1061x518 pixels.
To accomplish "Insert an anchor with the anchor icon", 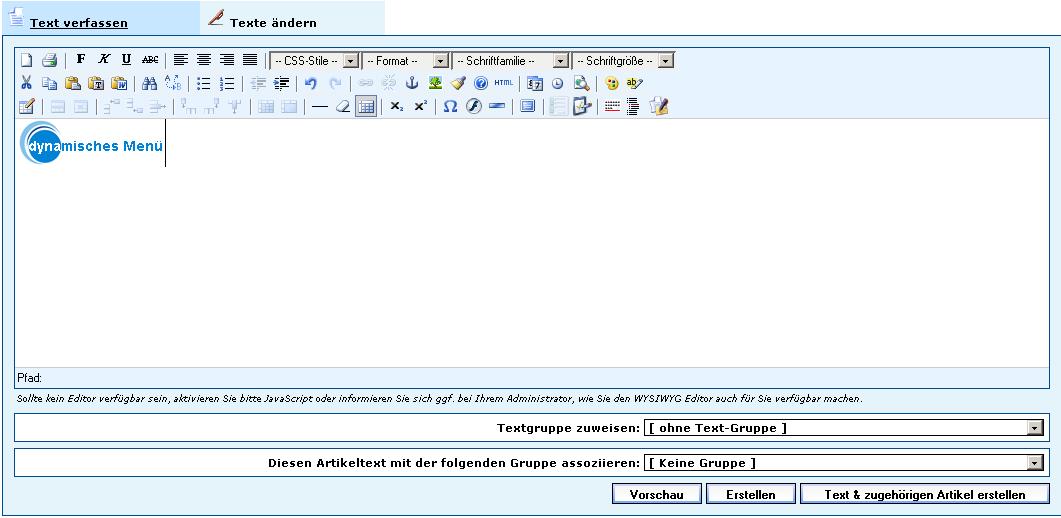I will point(411,84).
